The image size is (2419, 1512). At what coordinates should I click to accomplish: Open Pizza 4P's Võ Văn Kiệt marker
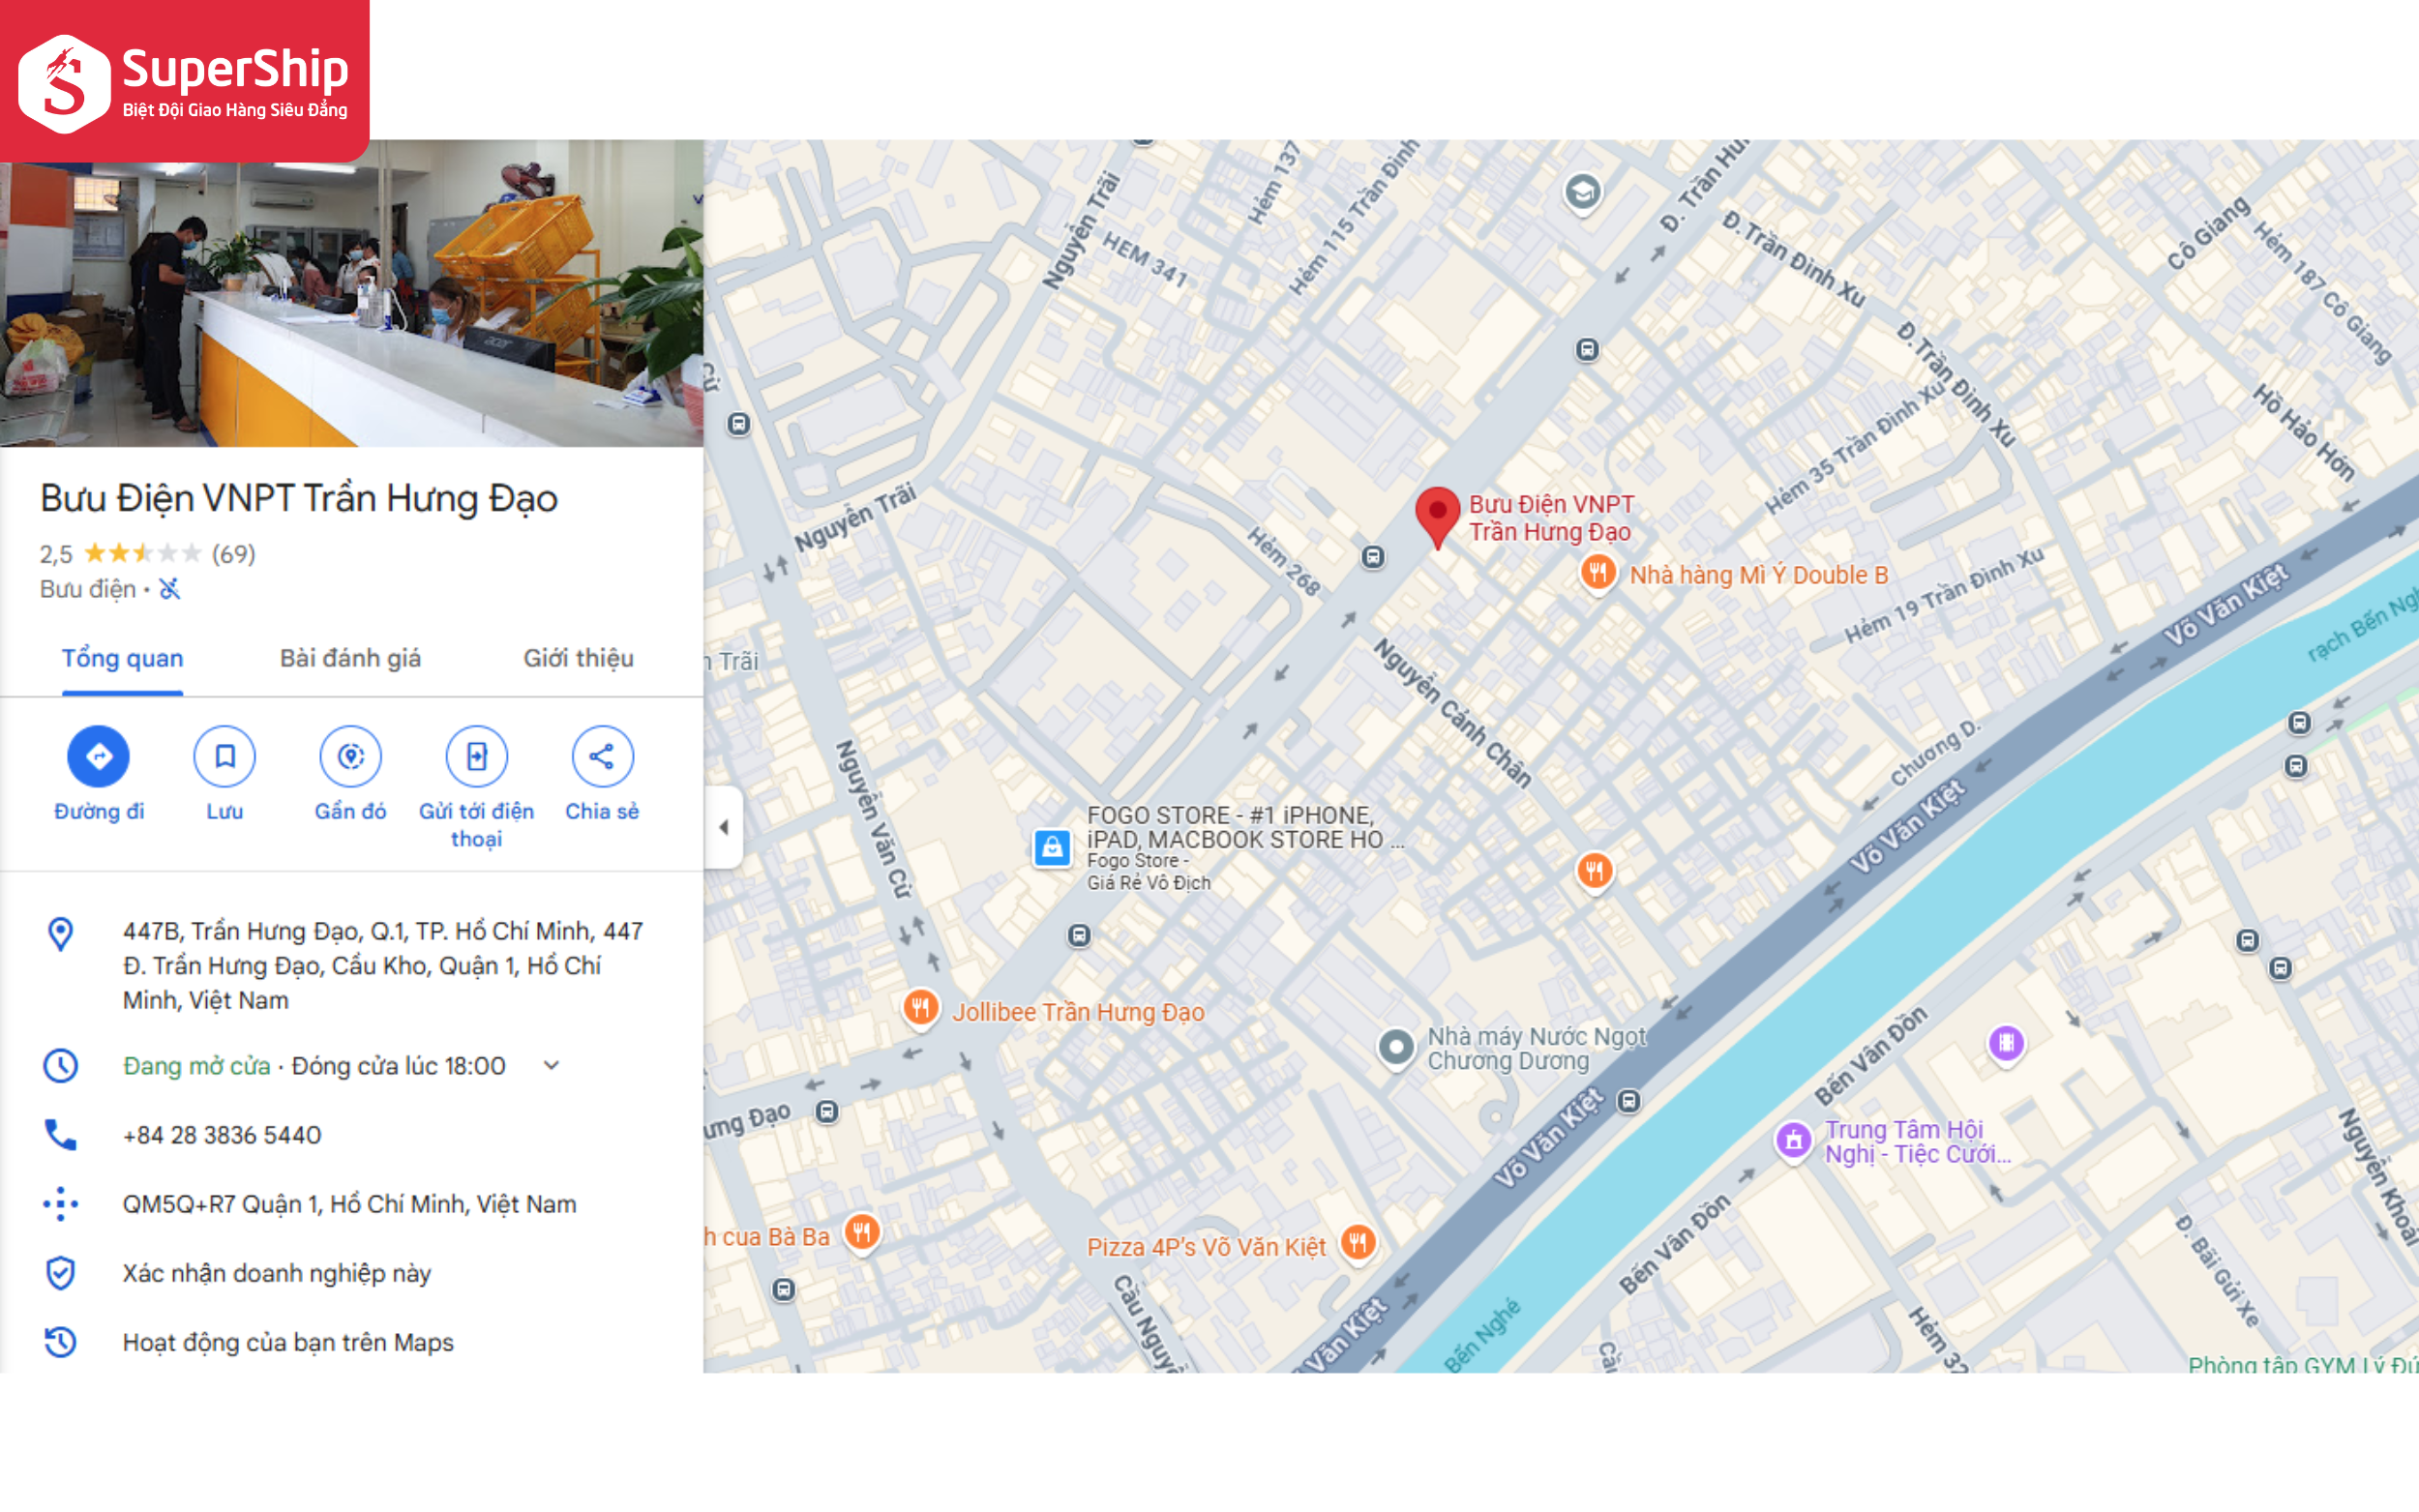pos(1357,1244)
